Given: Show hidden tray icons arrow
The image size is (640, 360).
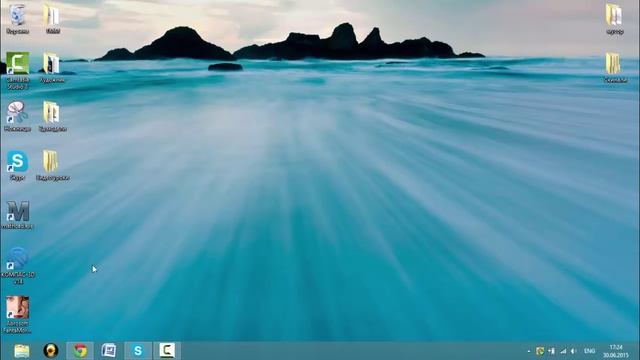Looking at the screenshot, I should coord(529,351).
